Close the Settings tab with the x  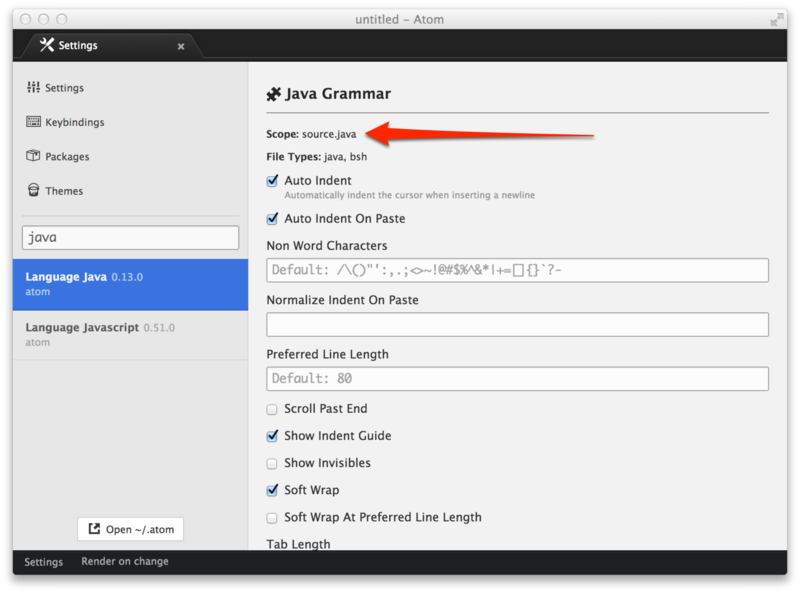181,46
